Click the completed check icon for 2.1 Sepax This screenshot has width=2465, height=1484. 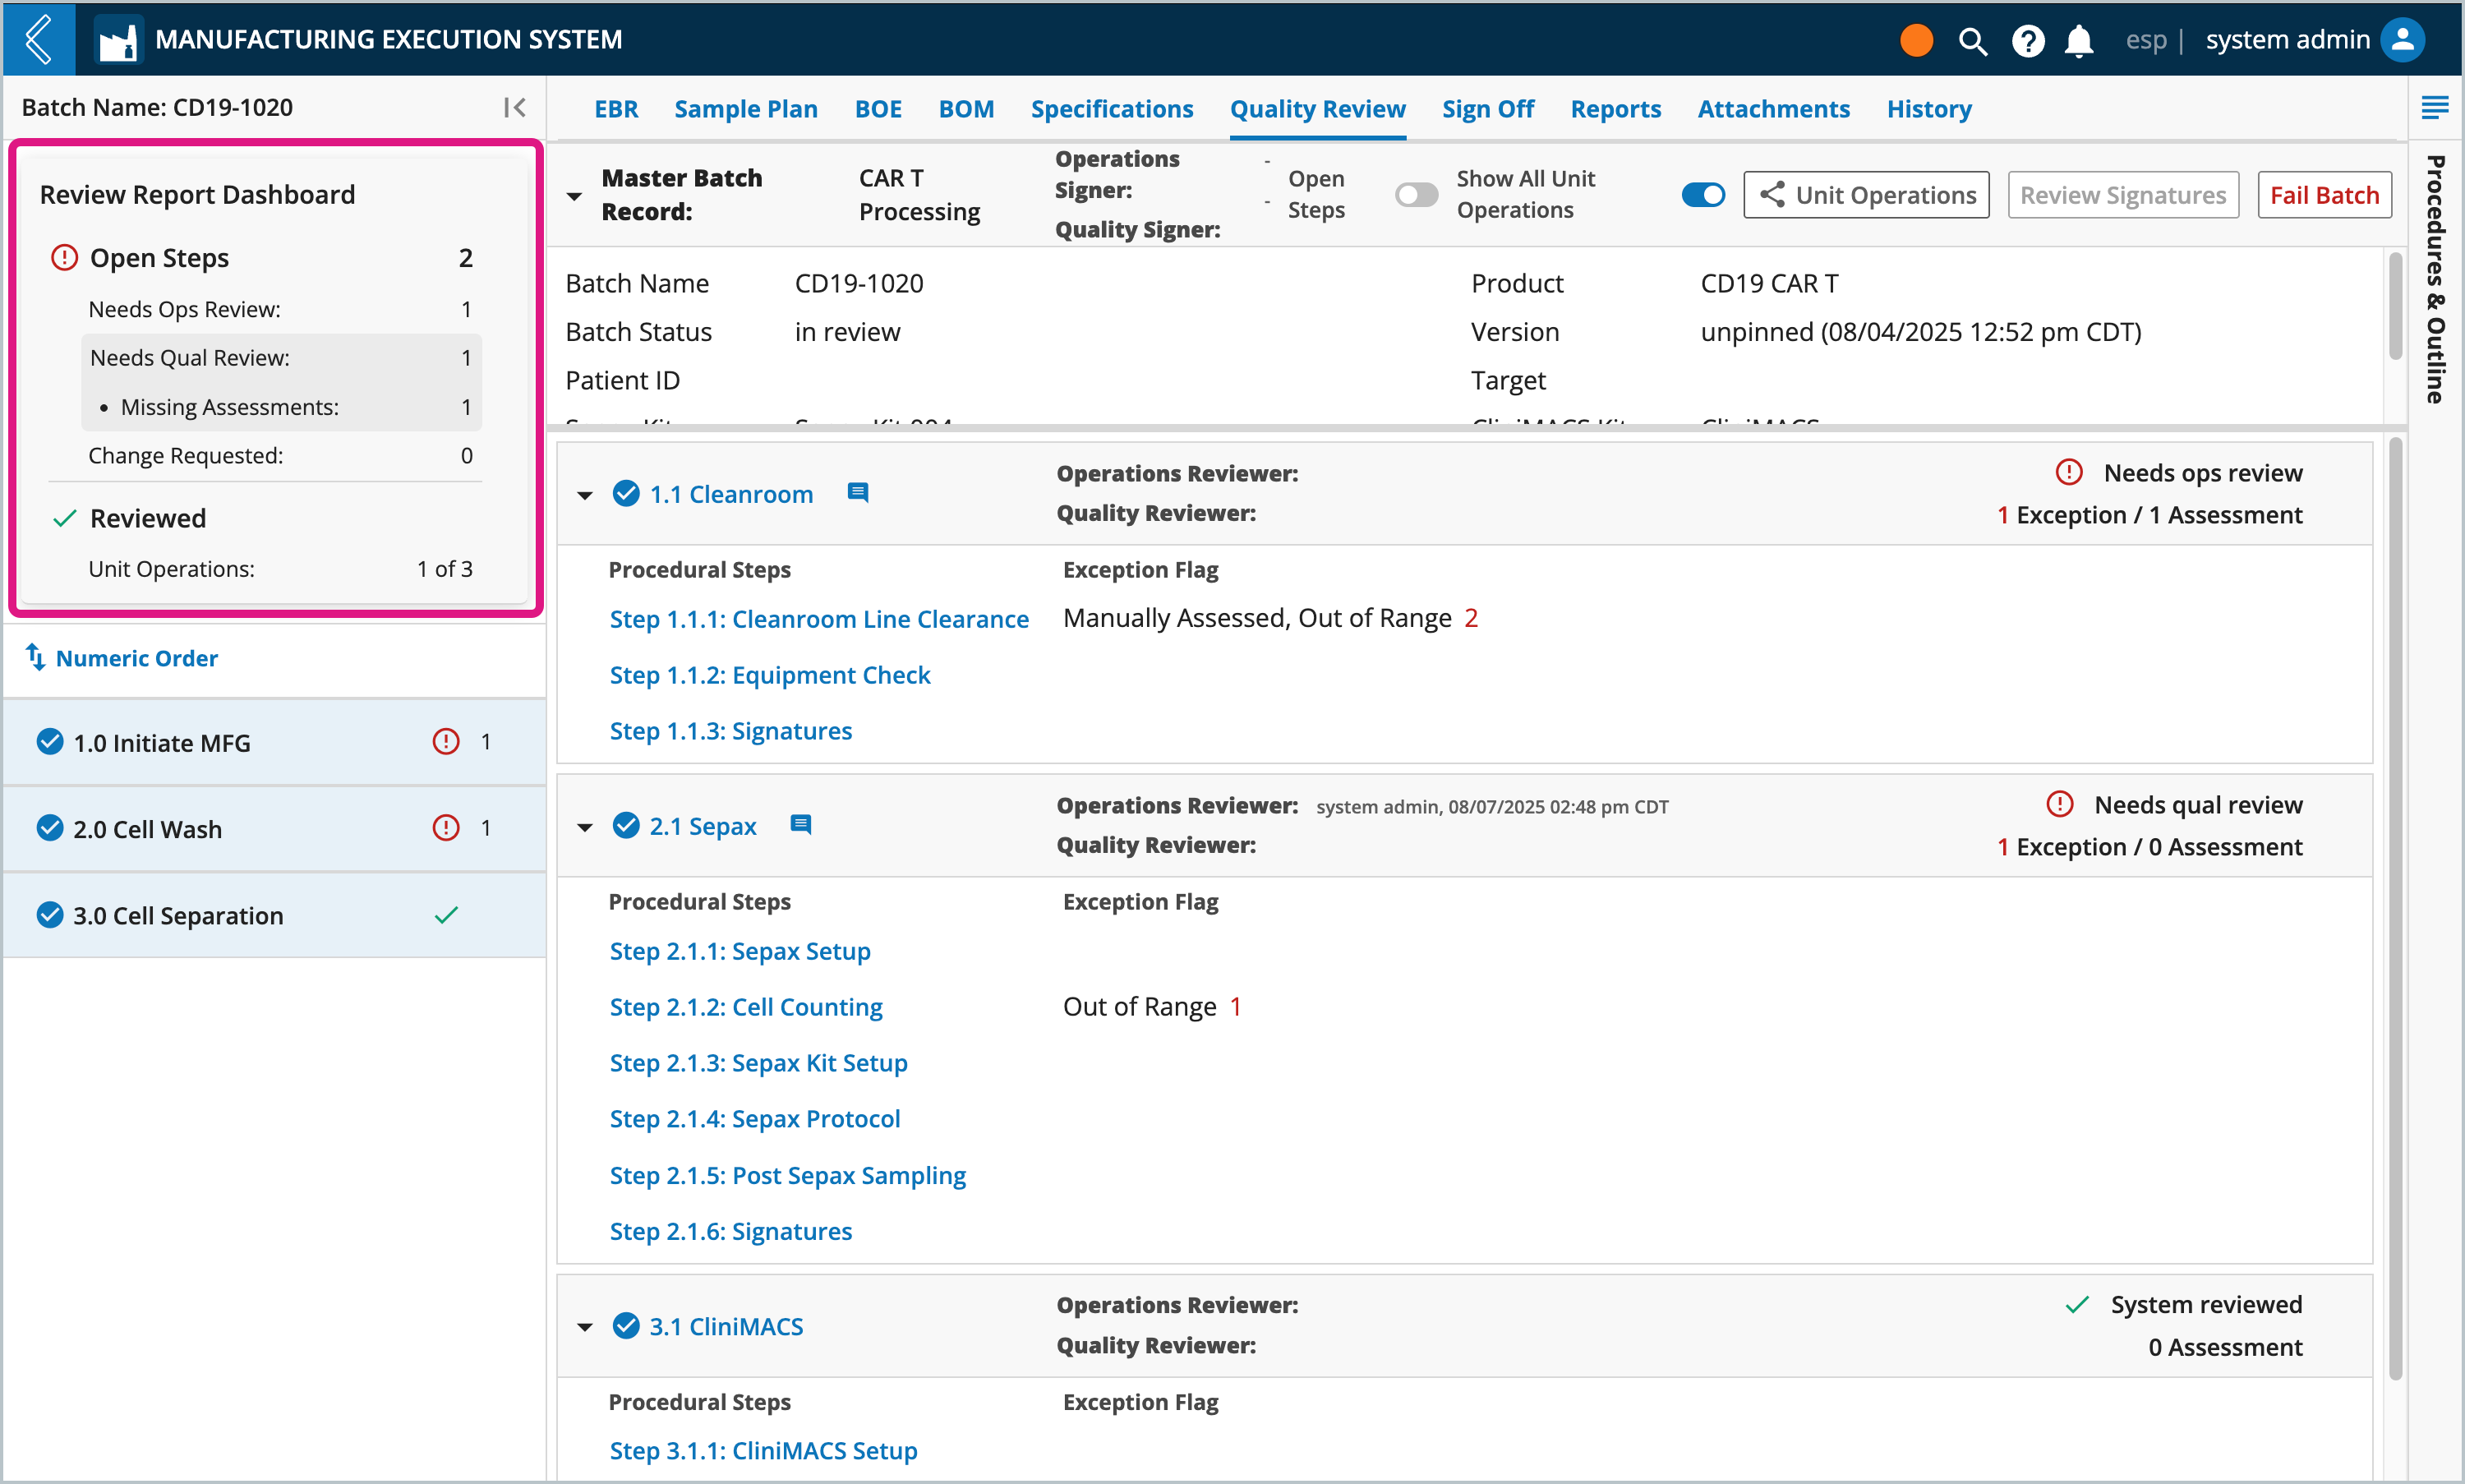[626, 825]
